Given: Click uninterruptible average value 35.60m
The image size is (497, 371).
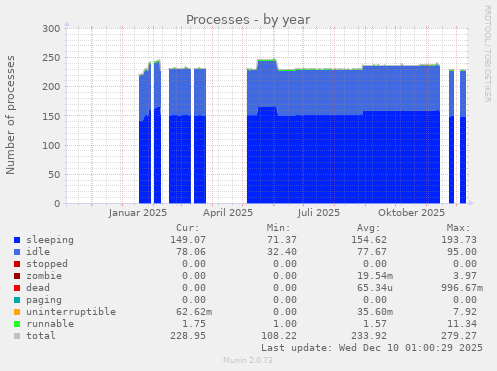Looking at the screenshot, I should coord(375,312).
